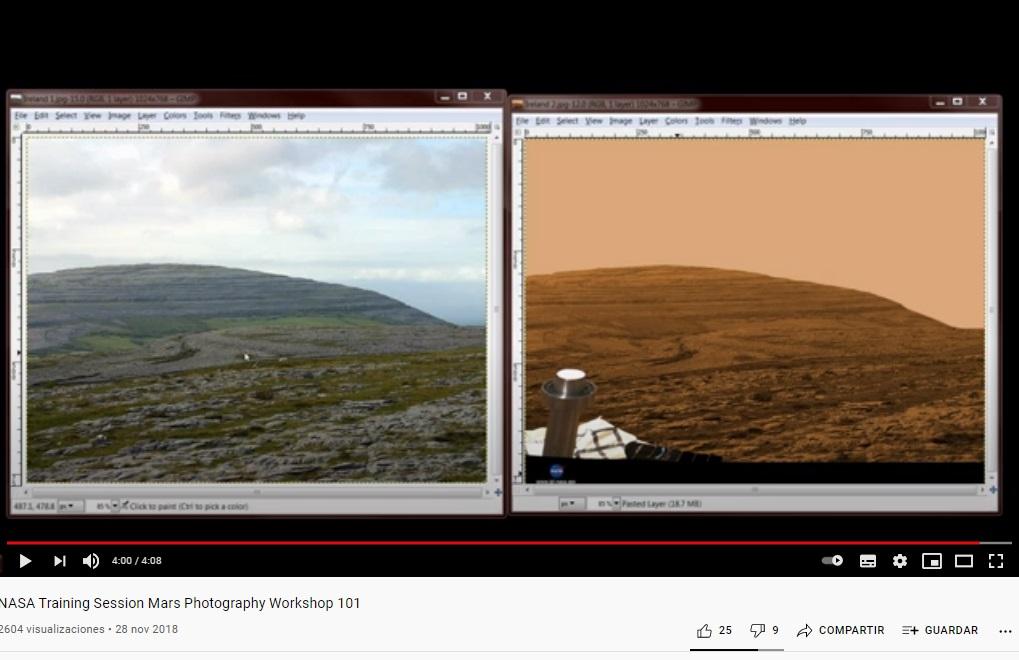
Task: Click the video title NASA Training Session
Action: click(x=180, y=603)
